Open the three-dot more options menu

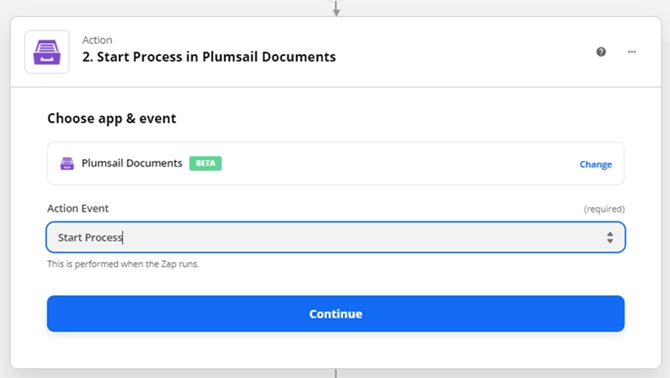tap(632, 52)
